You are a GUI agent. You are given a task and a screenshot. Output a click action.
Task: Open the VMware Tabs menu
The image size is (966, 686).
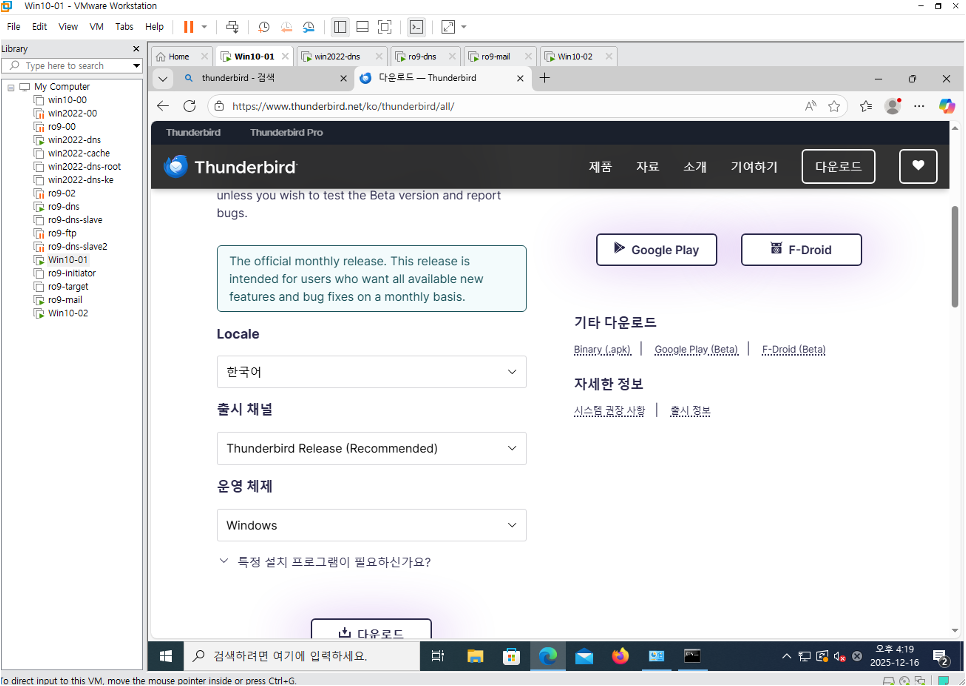tap(124, 26)
